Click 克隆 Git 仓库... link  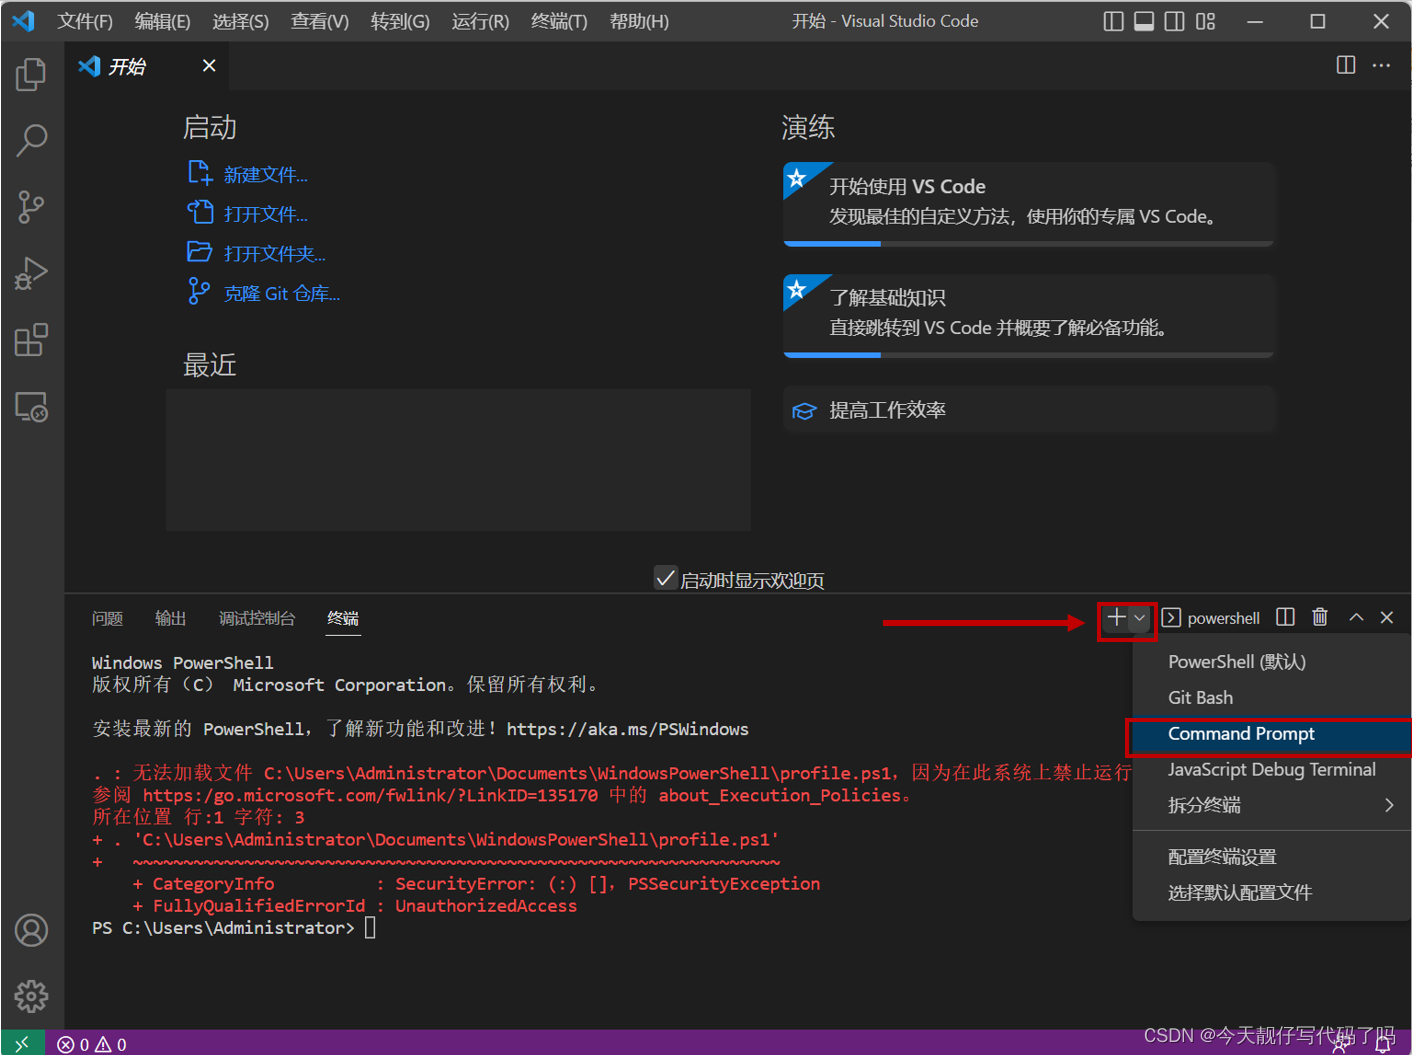(x=282, y=293)
